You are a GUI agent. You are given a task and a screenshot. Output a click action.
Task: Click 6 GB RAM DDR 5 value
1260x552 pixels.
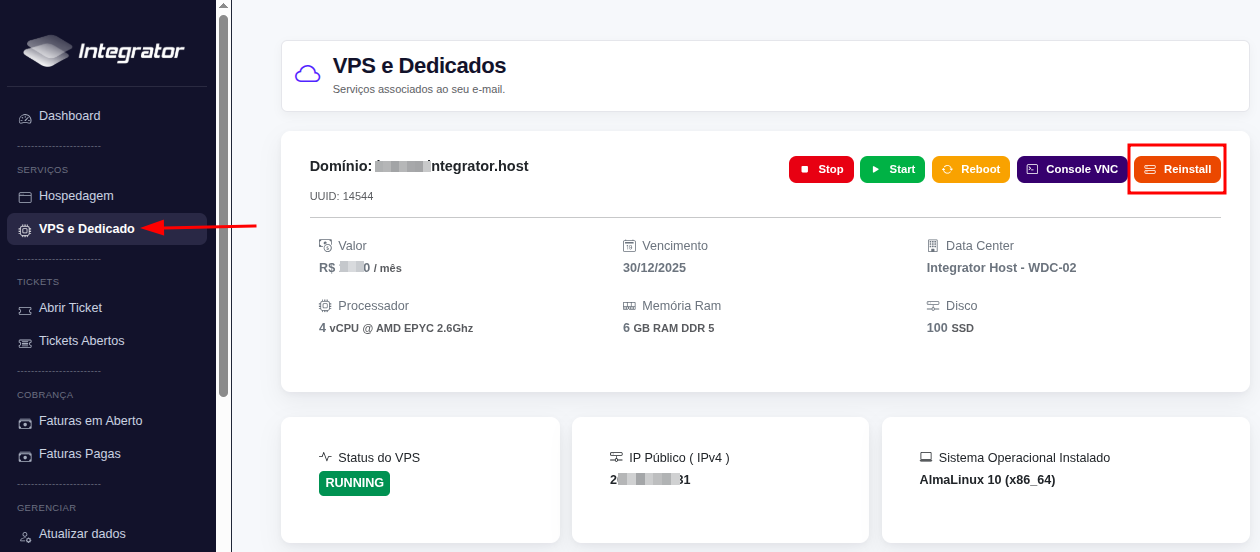(x=668, y=328)
